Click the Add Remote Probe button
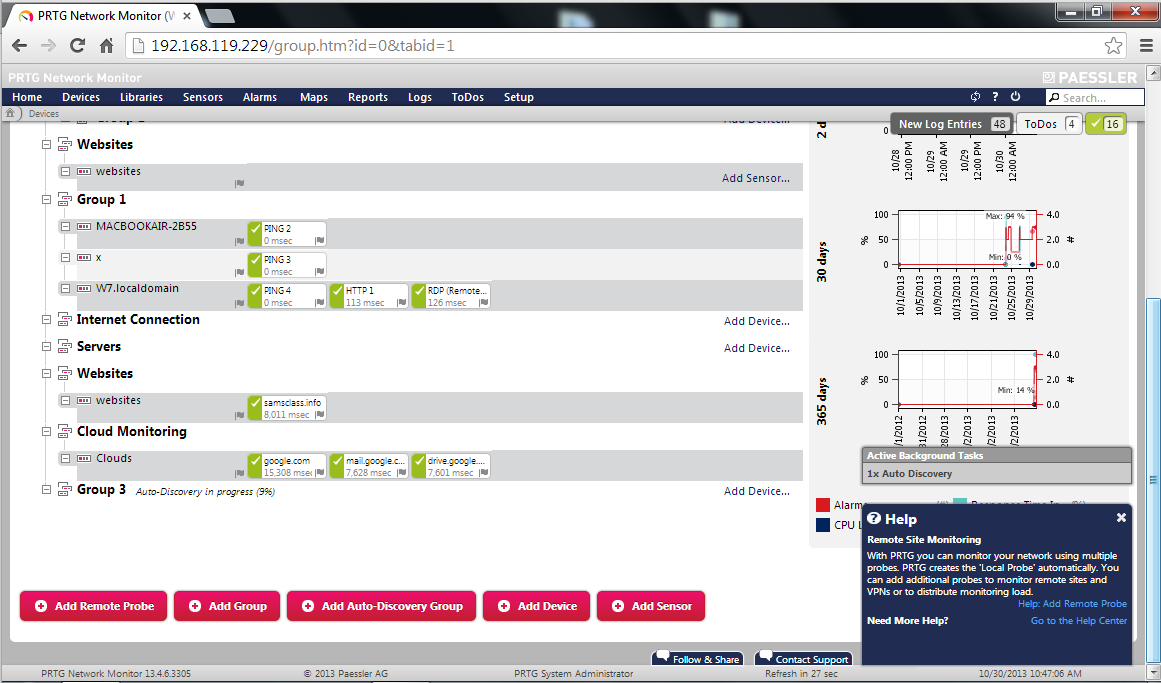The width and height of the screenshot is (1161, 683). click(x=93, y=606)
